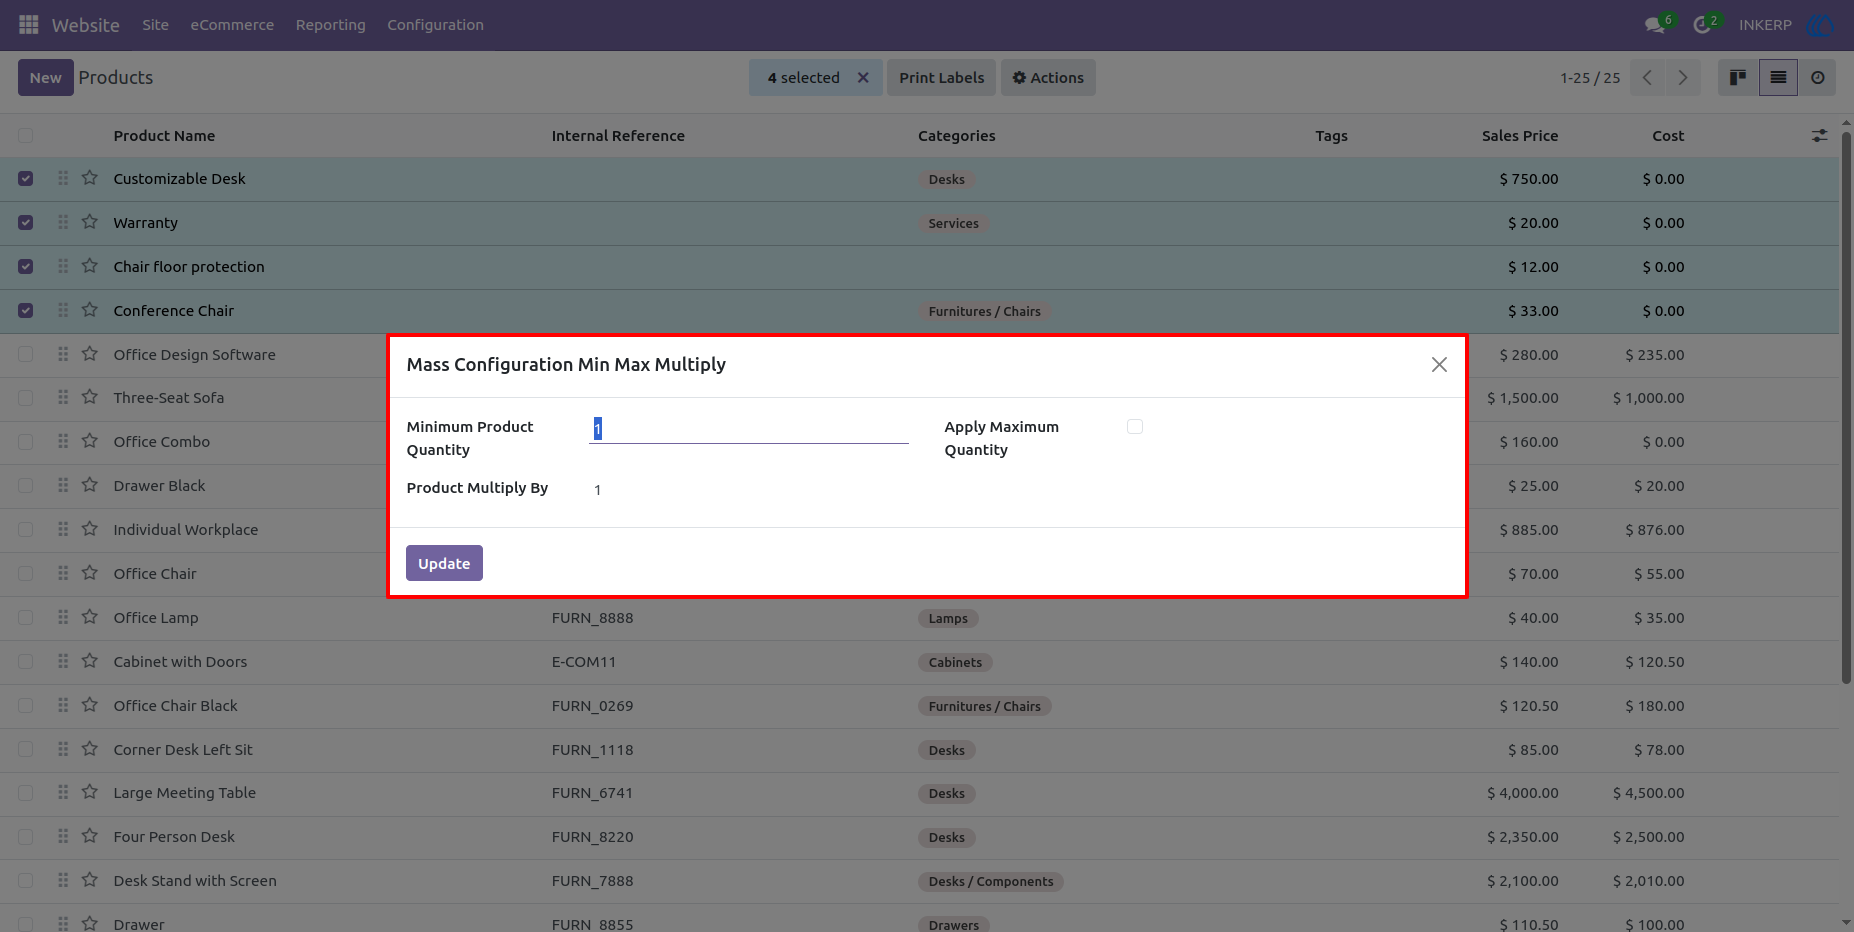Open the Reporting menu

tap(330, 25)
